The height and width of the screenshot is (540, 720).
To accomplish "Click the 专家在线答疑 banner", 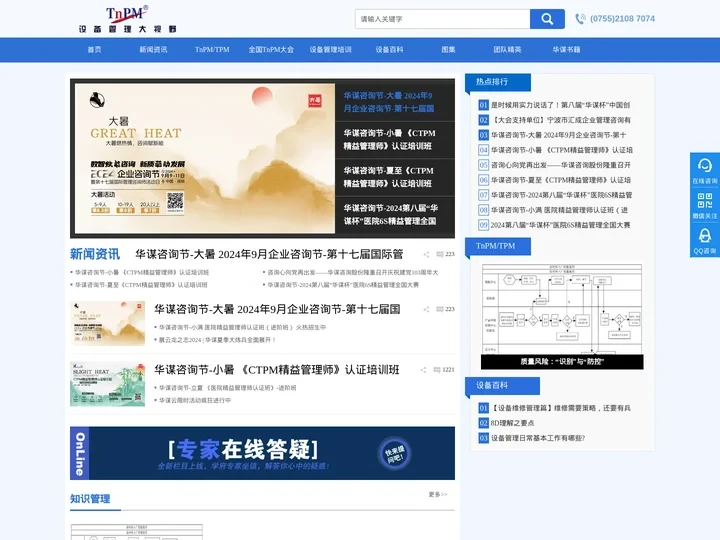I will point(262,453).
